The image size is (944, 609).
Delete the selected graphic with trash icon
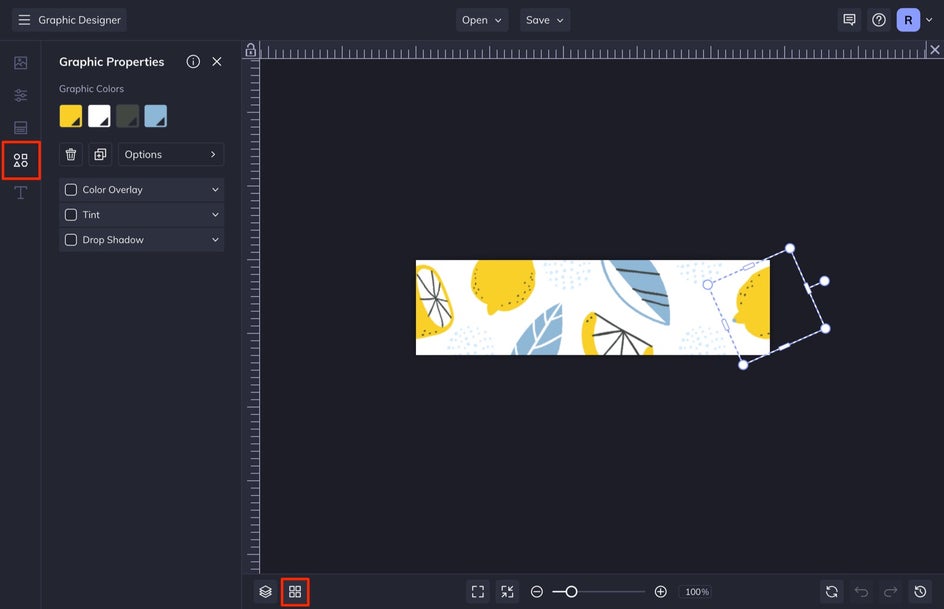tap(71, 154)
